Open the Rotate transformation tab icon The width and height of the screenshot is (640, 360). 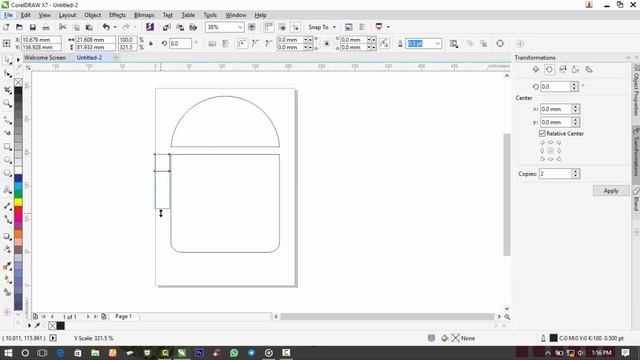coord(549,69)
